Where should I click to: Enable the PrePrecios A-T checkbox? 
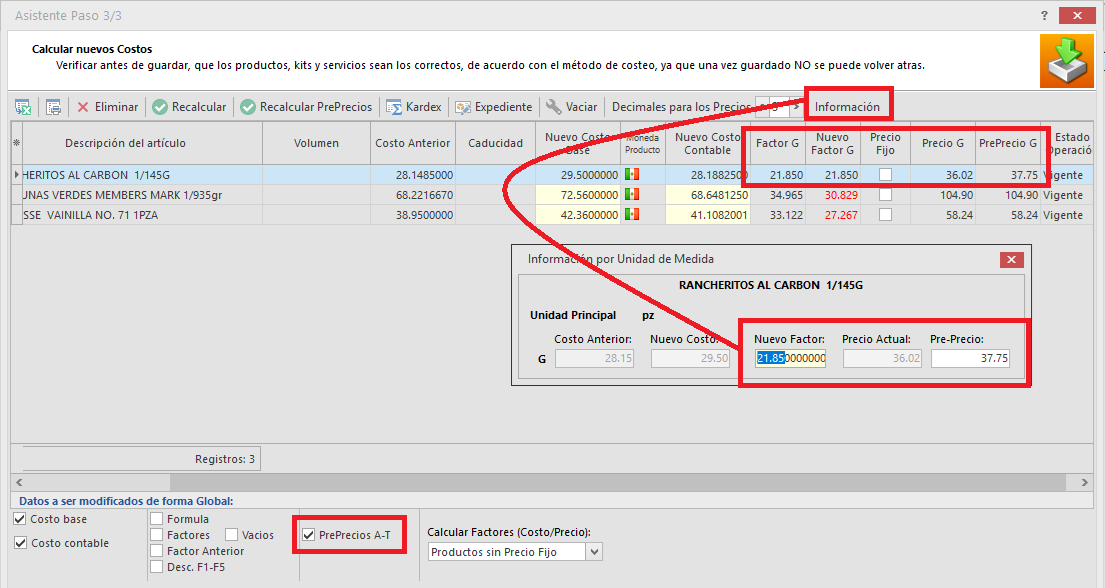[x=310, y=535]
